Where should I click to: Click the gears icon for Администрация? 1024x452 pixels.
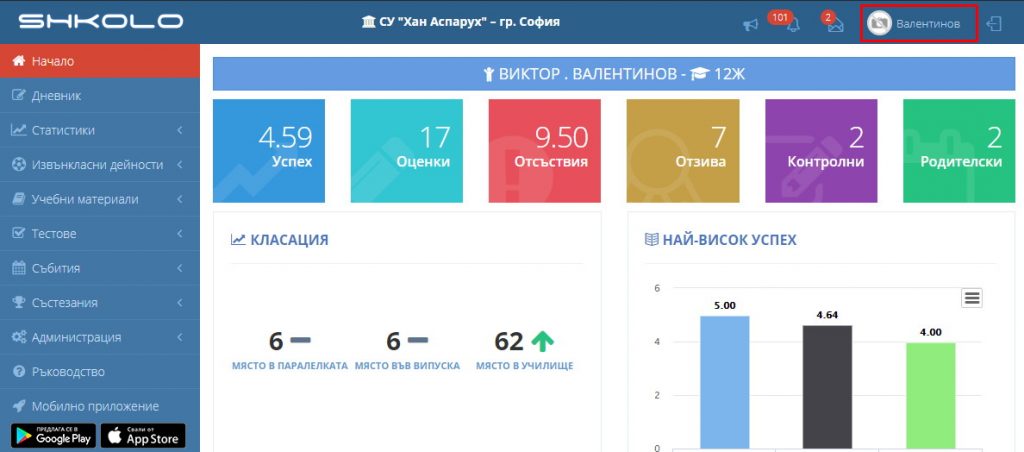pos(19,337)
